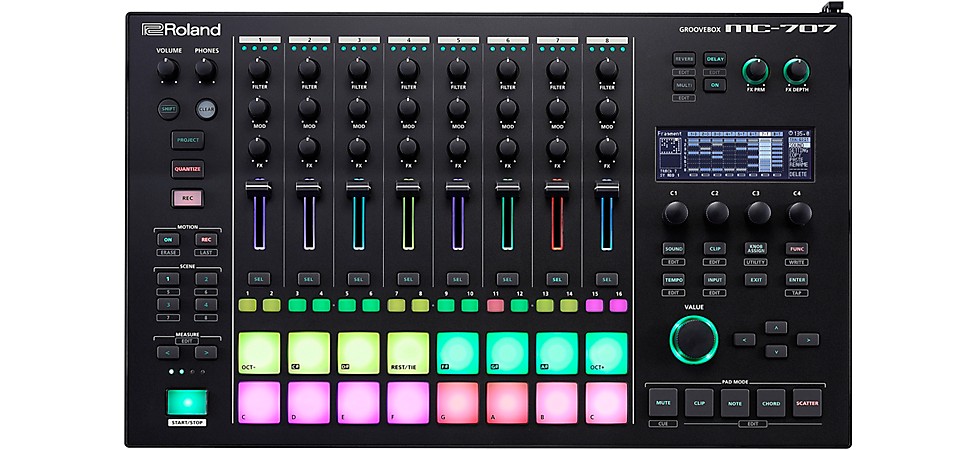Click the MEASURE left arrow button
976x450 pixels.
click(x=168, y=352)
